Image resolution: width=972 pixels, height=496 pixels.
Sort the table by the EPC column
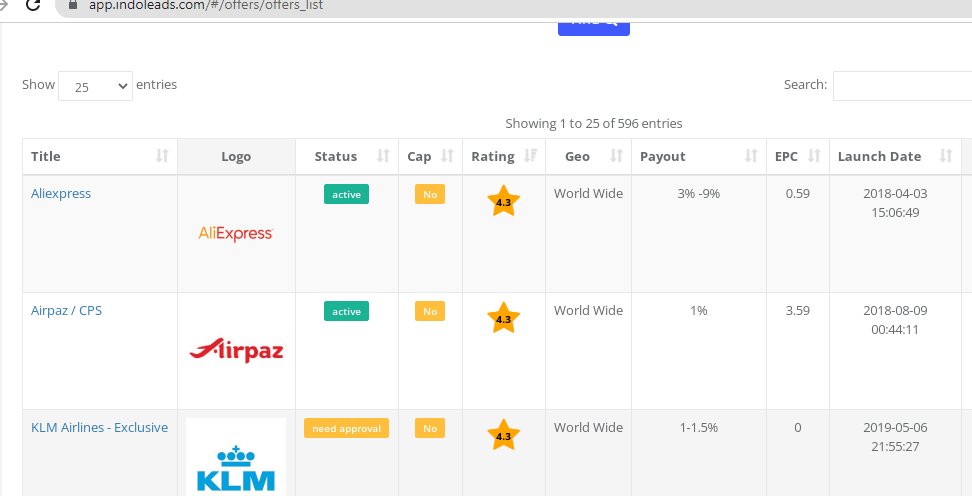[x=798, y=156]
